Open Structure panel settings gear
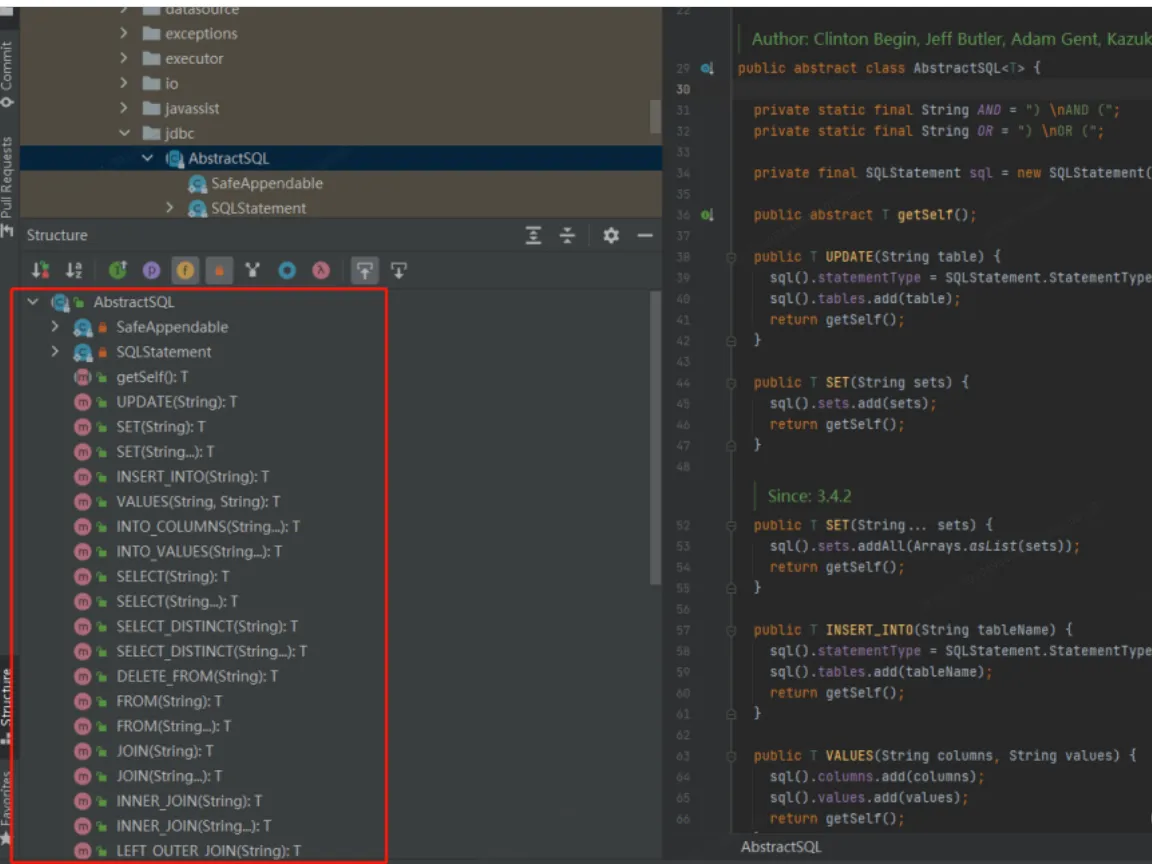 pyautogui.click(x=611, y=235)
